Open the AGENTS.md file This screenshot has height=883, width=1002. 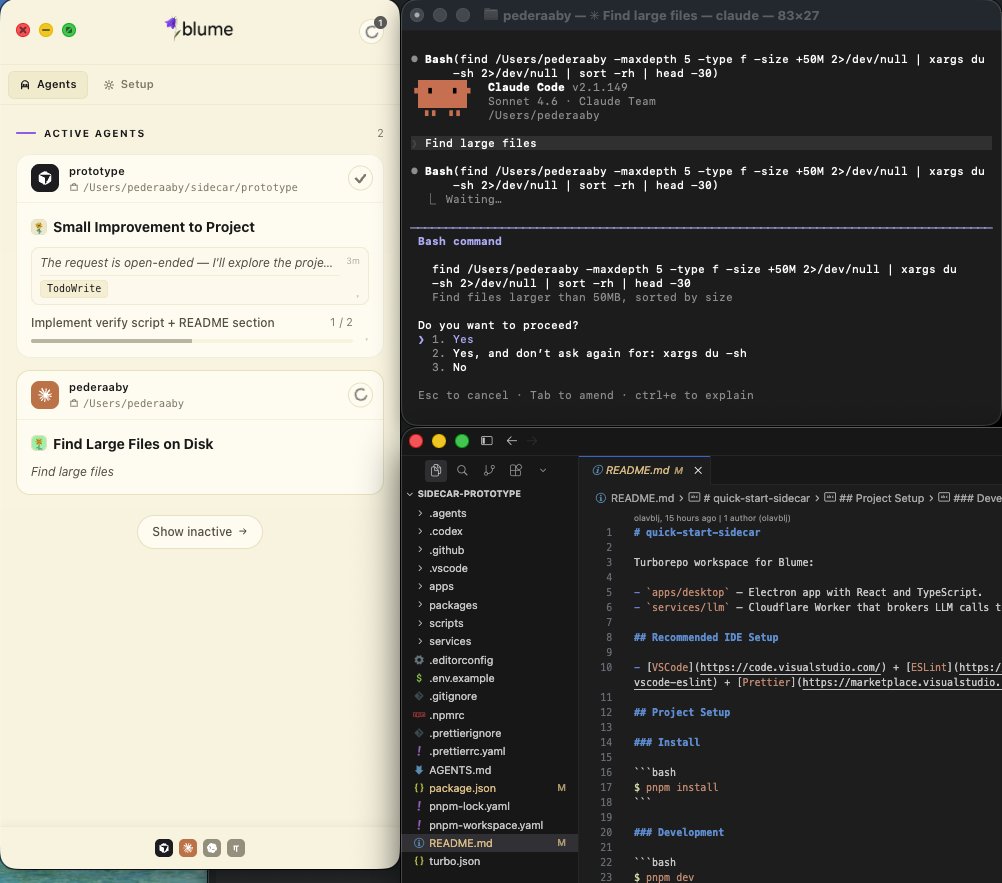pos(459,770)
